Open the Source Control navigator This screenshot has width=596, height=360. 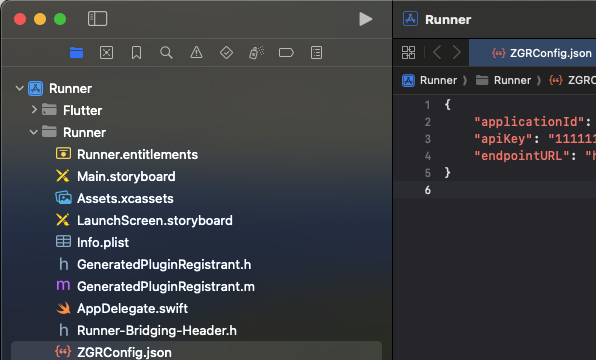click(x=106, y=52)
